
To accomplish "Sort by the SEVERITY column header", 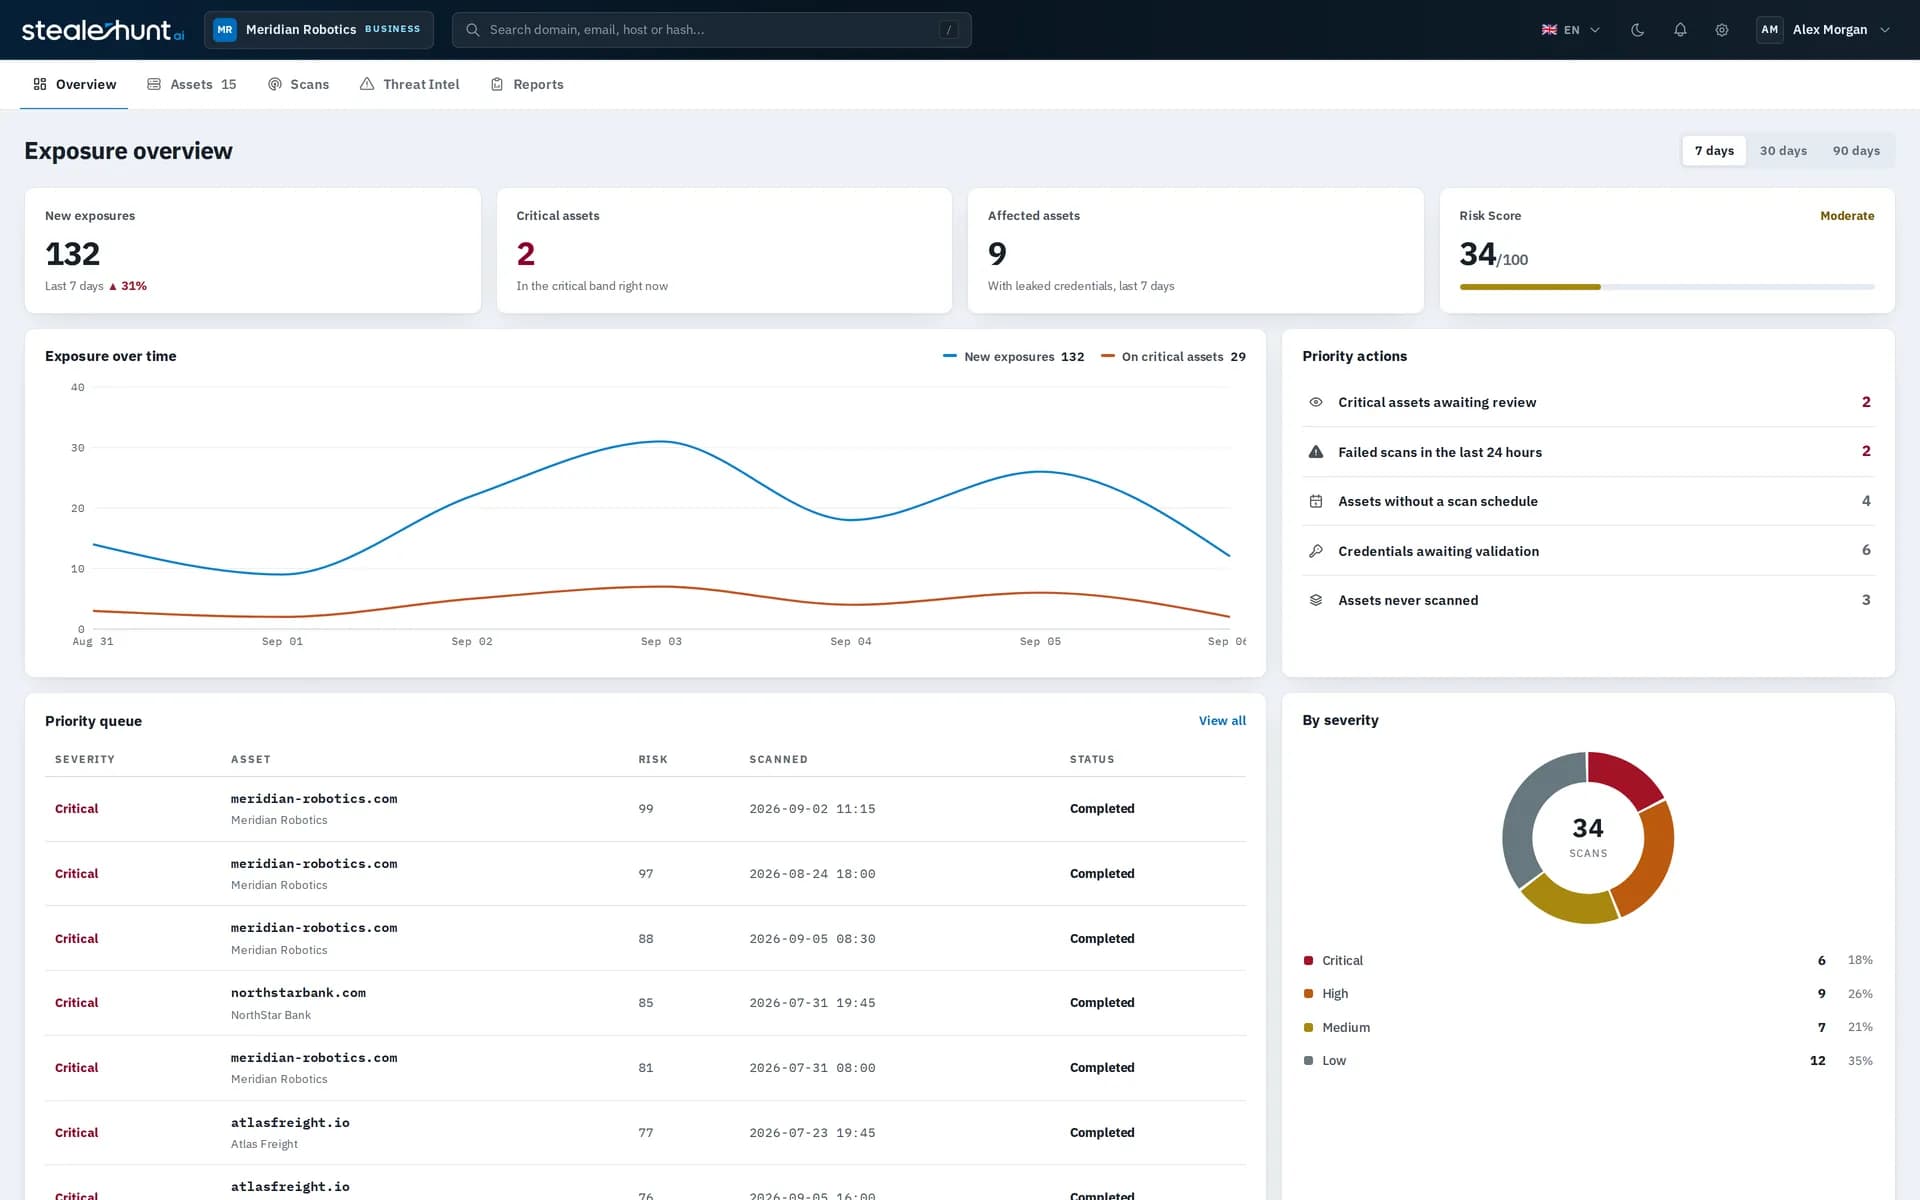I will (85, 760).
